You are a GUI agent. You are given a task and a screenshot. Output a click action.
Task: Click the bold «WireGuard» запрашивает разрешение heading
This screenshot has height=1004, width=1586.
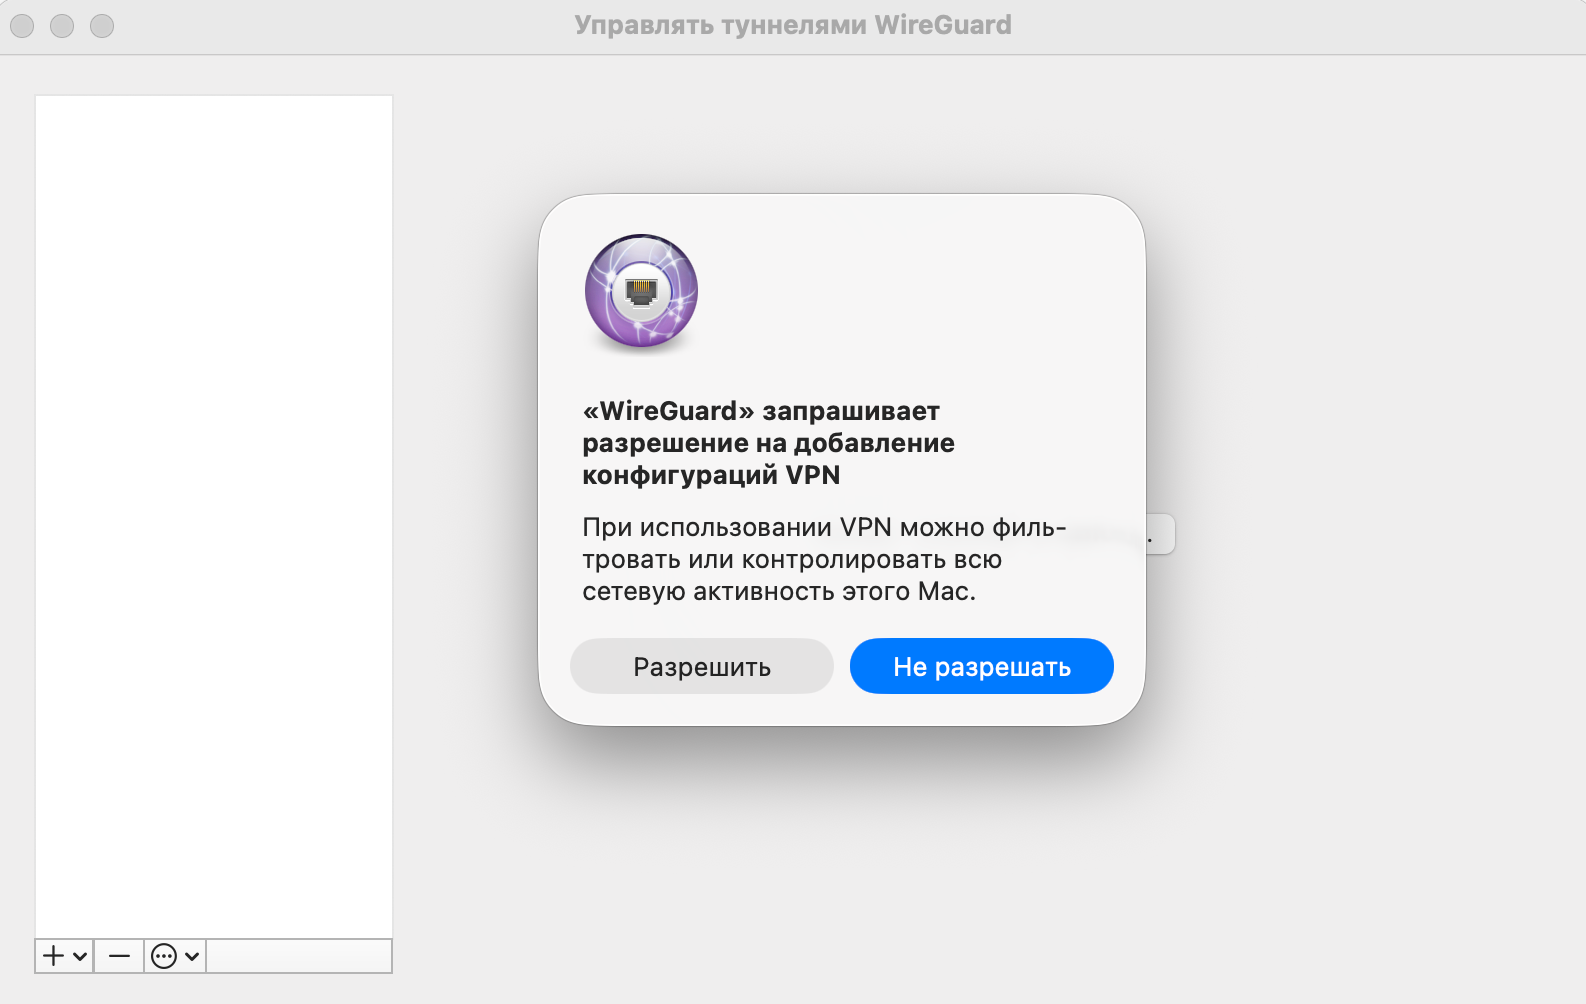[768, 443]
